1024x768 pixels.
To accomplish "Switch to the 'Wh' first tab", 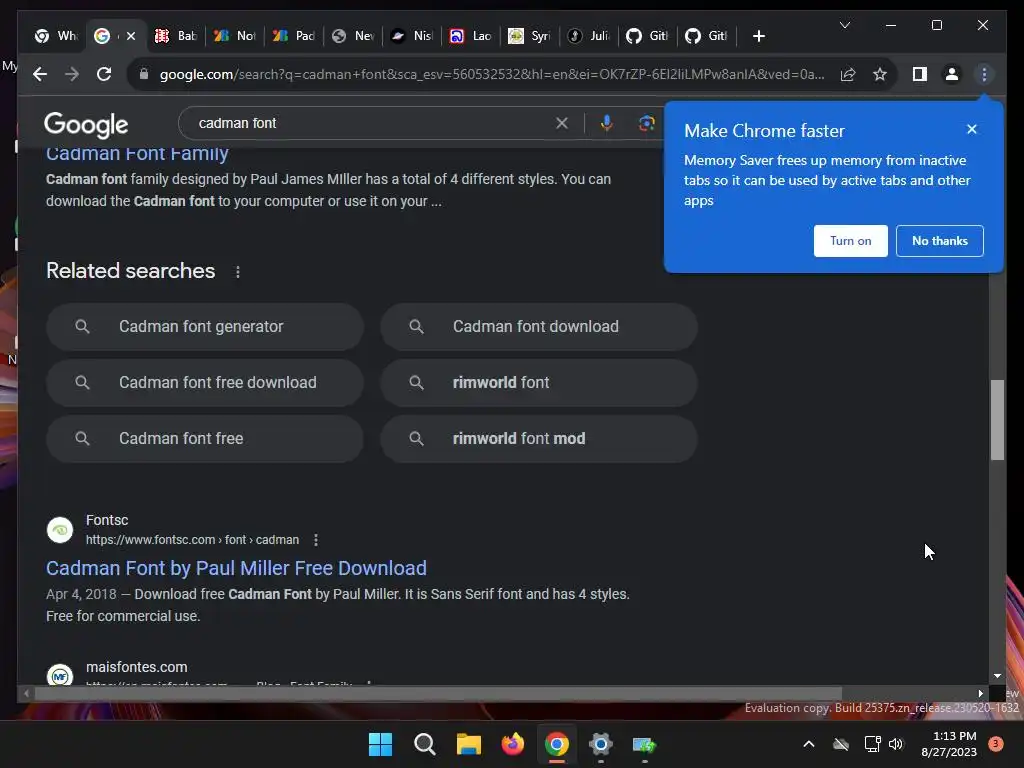I will [56, 36].
